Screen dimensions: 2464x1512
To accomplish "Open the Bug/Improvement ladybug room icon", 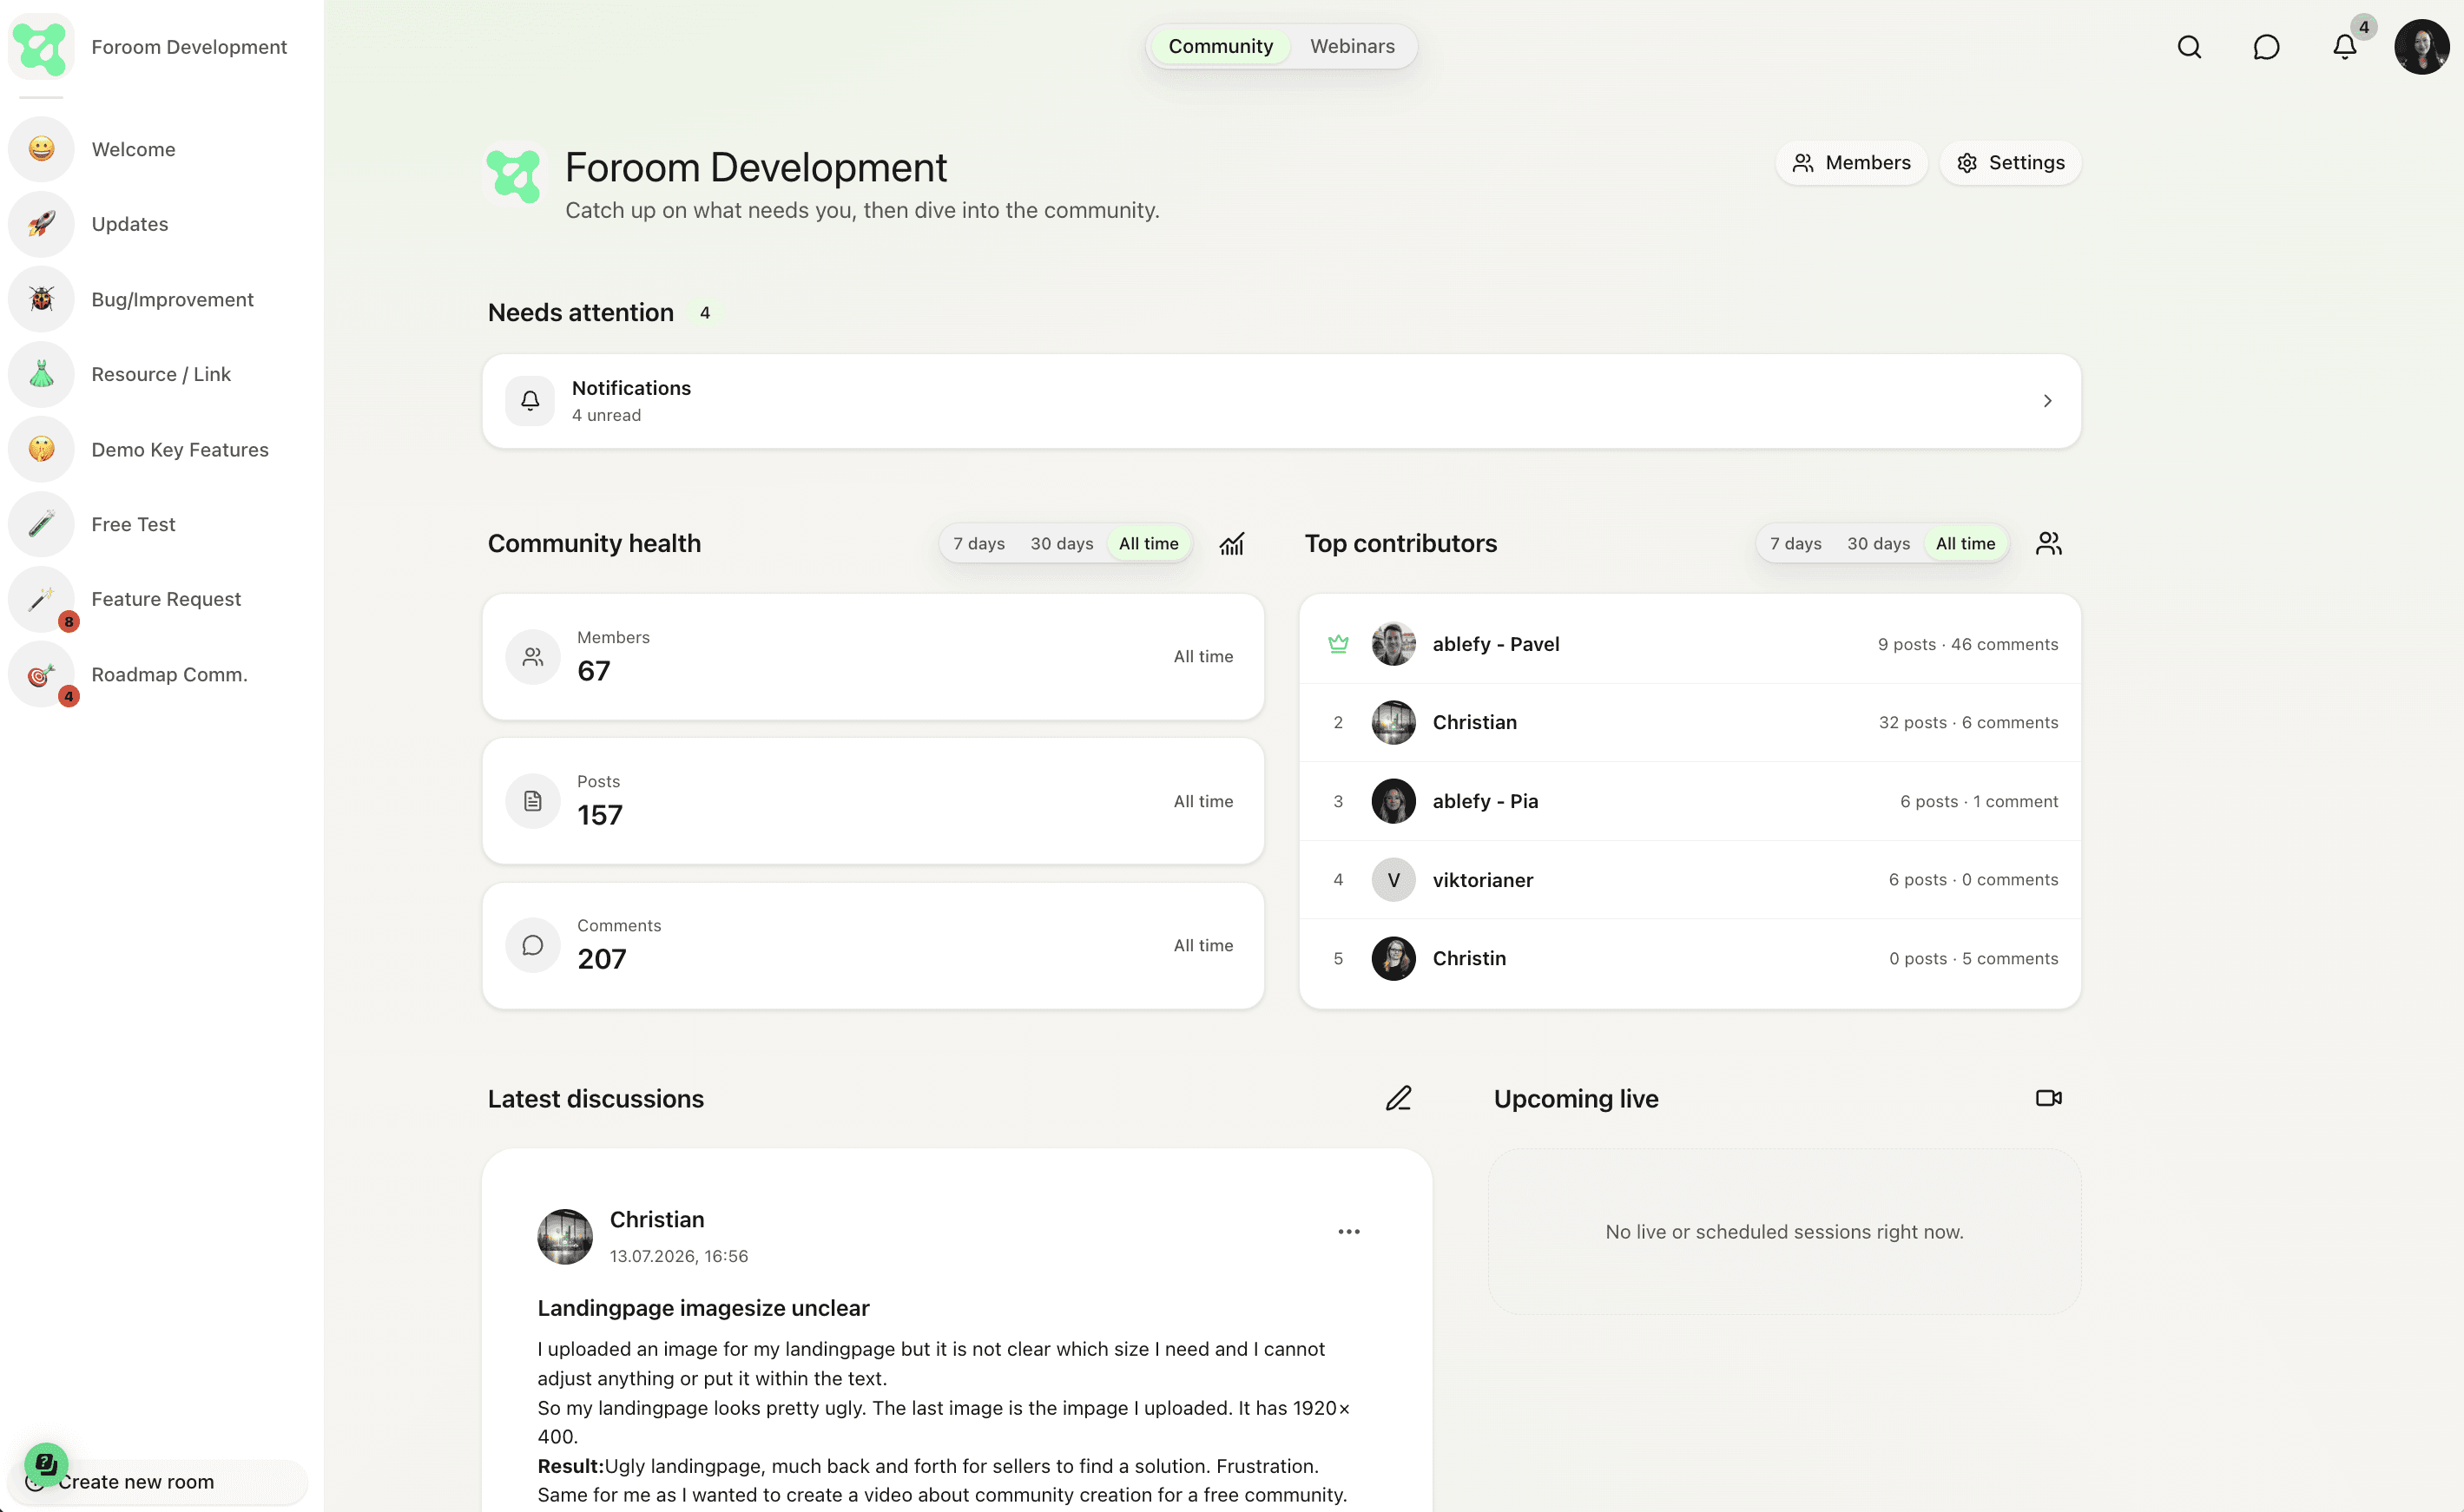I will click(x=41, y=299).
